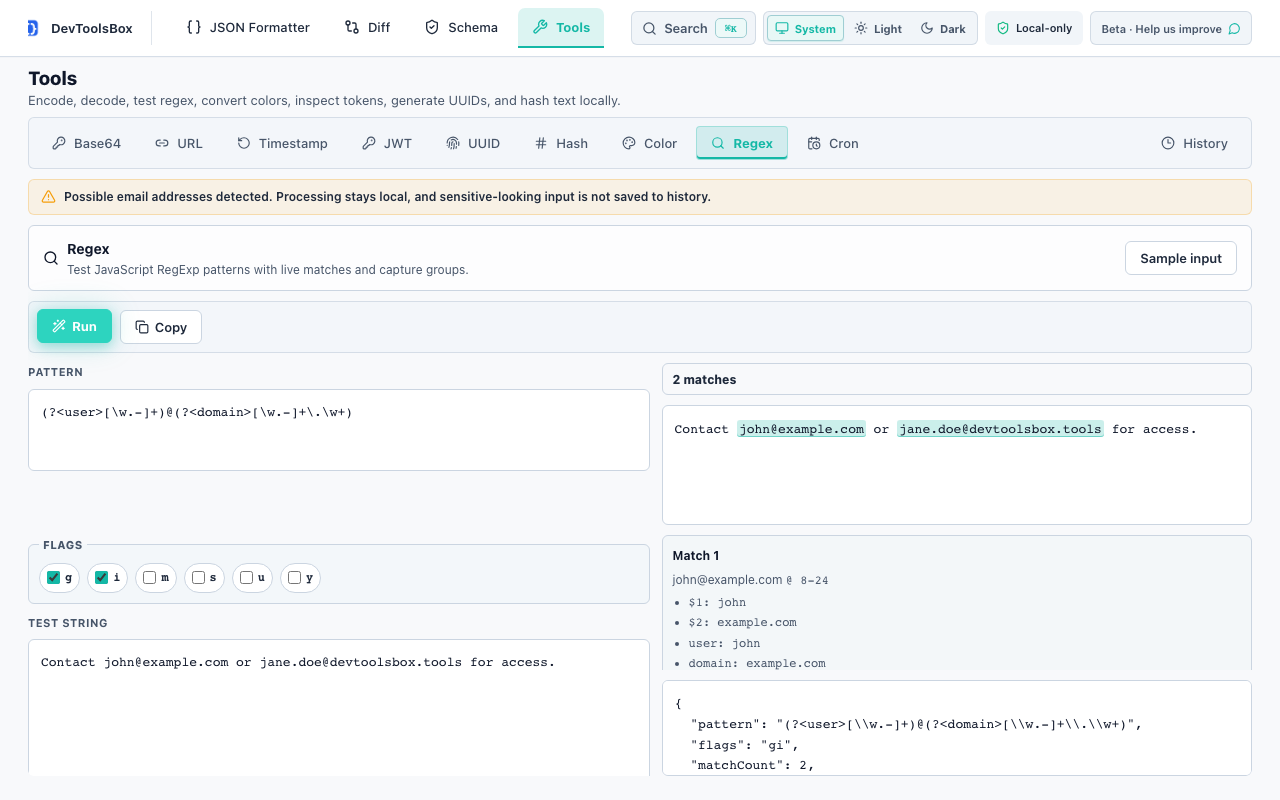Click the '"flags": "gi"' JSON line
The width and height of the screenshot is (1280, 800).
[x=745, y=745]
